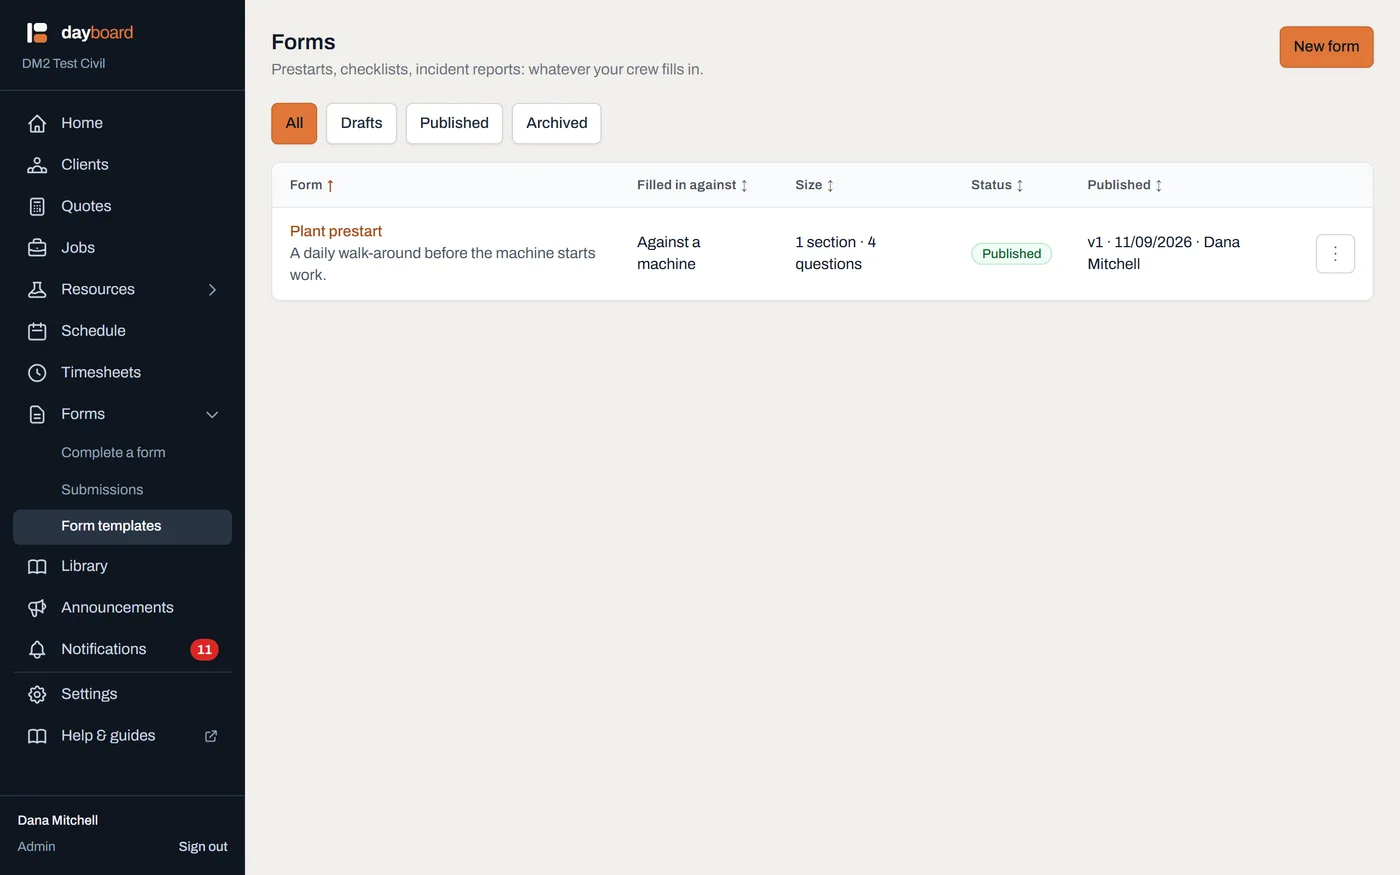Open the Quotes page label

coord(86,206)
